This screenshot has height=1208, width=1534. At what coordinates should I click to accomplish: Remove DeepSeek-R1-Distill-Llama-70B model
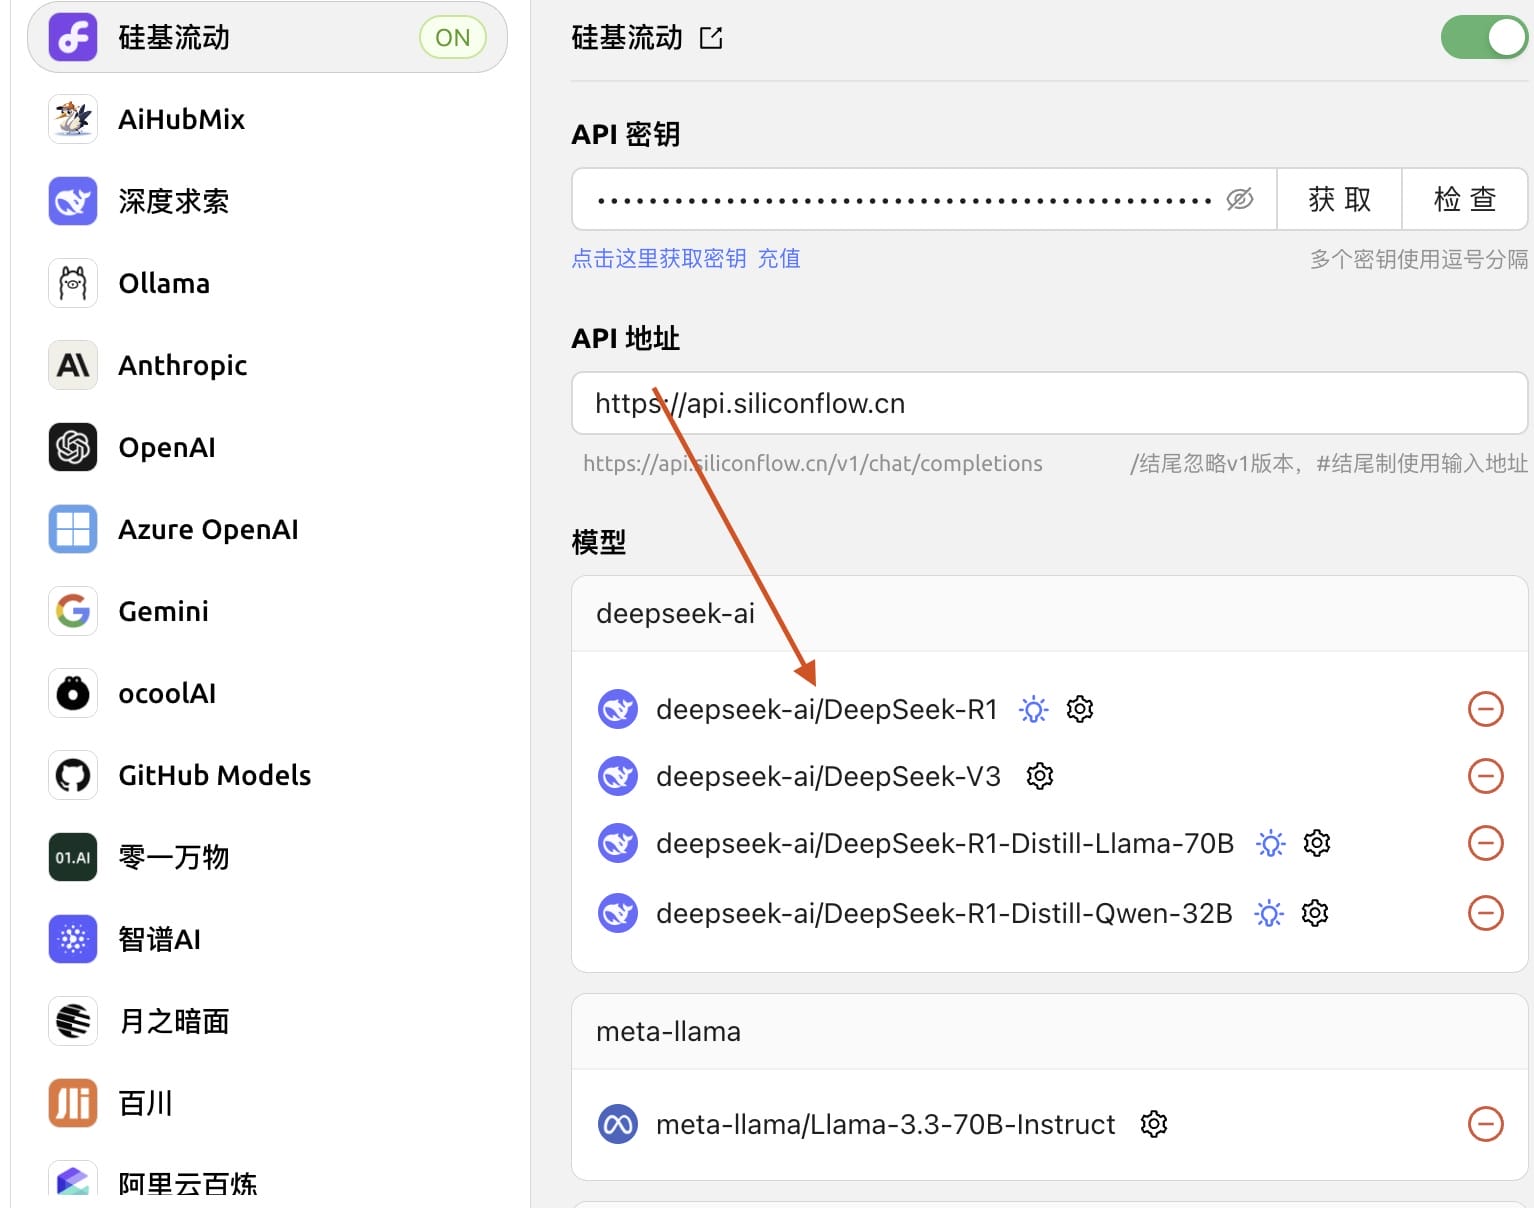click(1485, 843)
